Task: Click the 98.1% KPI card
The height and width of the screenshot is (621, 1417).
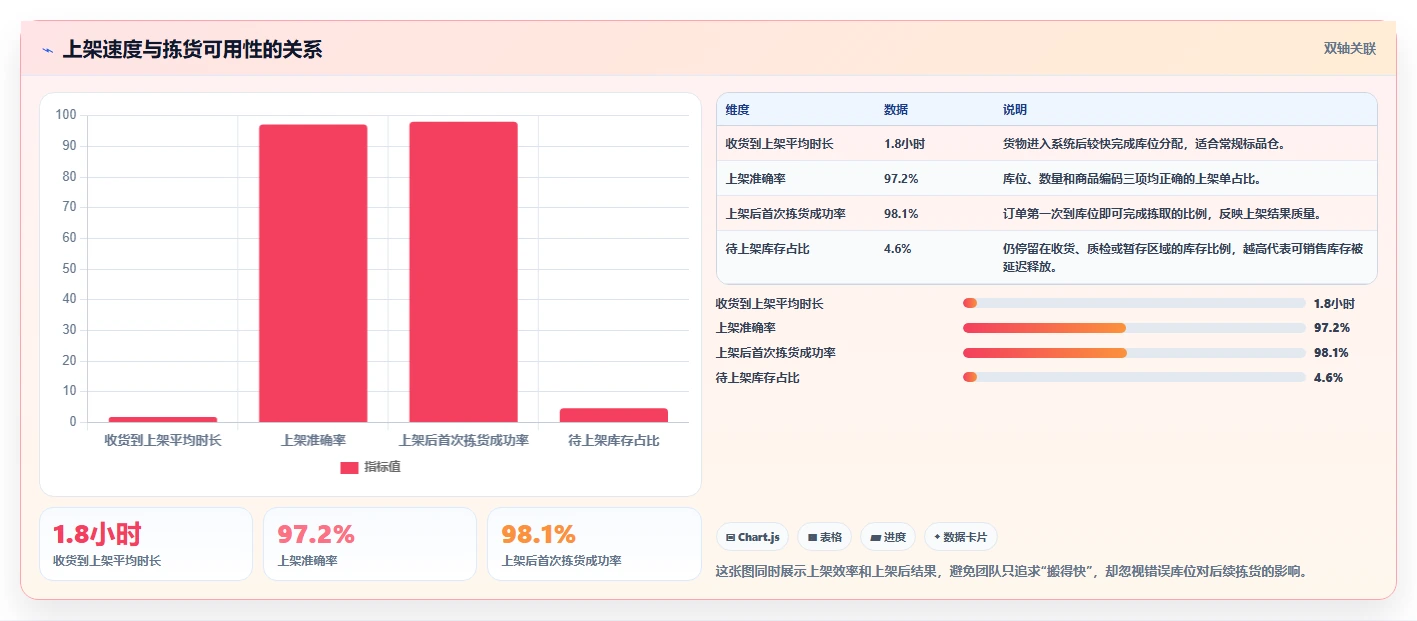Action: click(594, 544)
